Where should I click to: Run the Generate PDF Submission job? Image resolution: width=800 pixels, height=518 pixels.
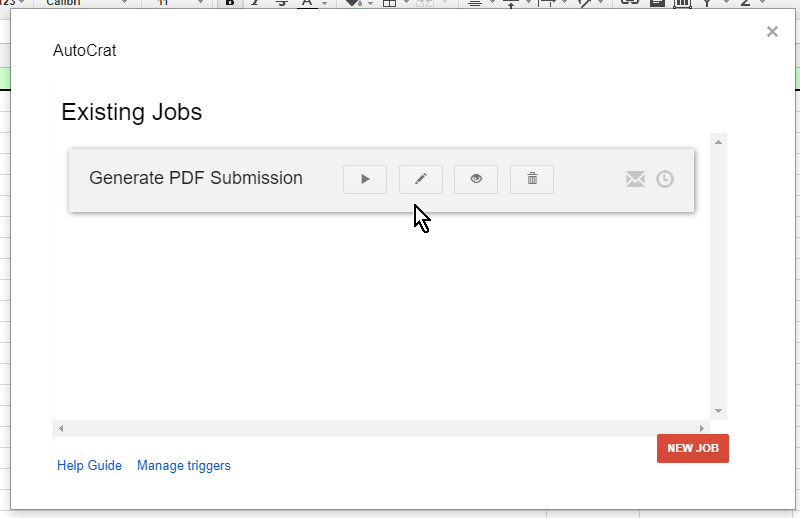click(x=365, y=179)
